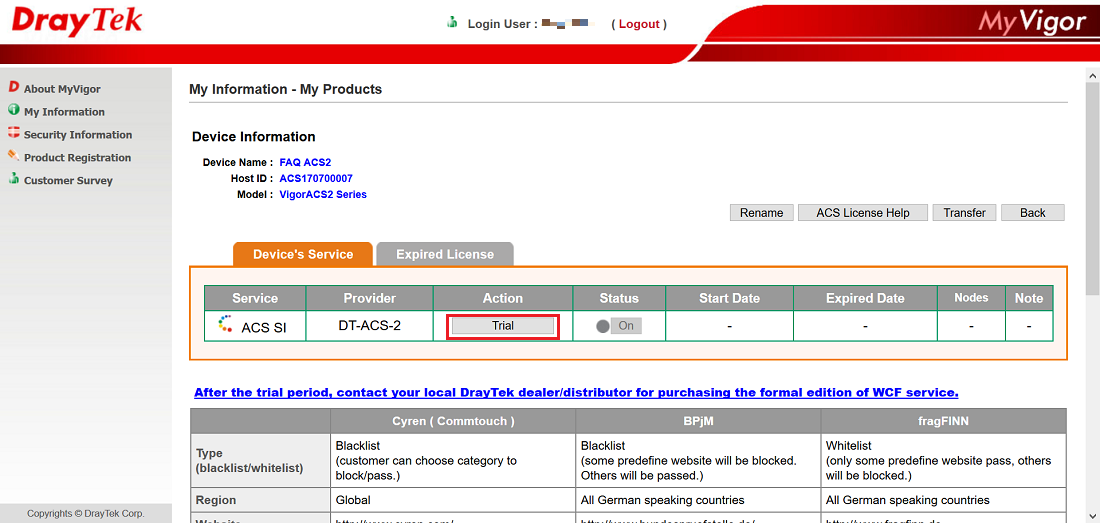Click the Security Information shield icon
The height and width of the screenshot is (523, 1100).
click(x=13, y=133)
